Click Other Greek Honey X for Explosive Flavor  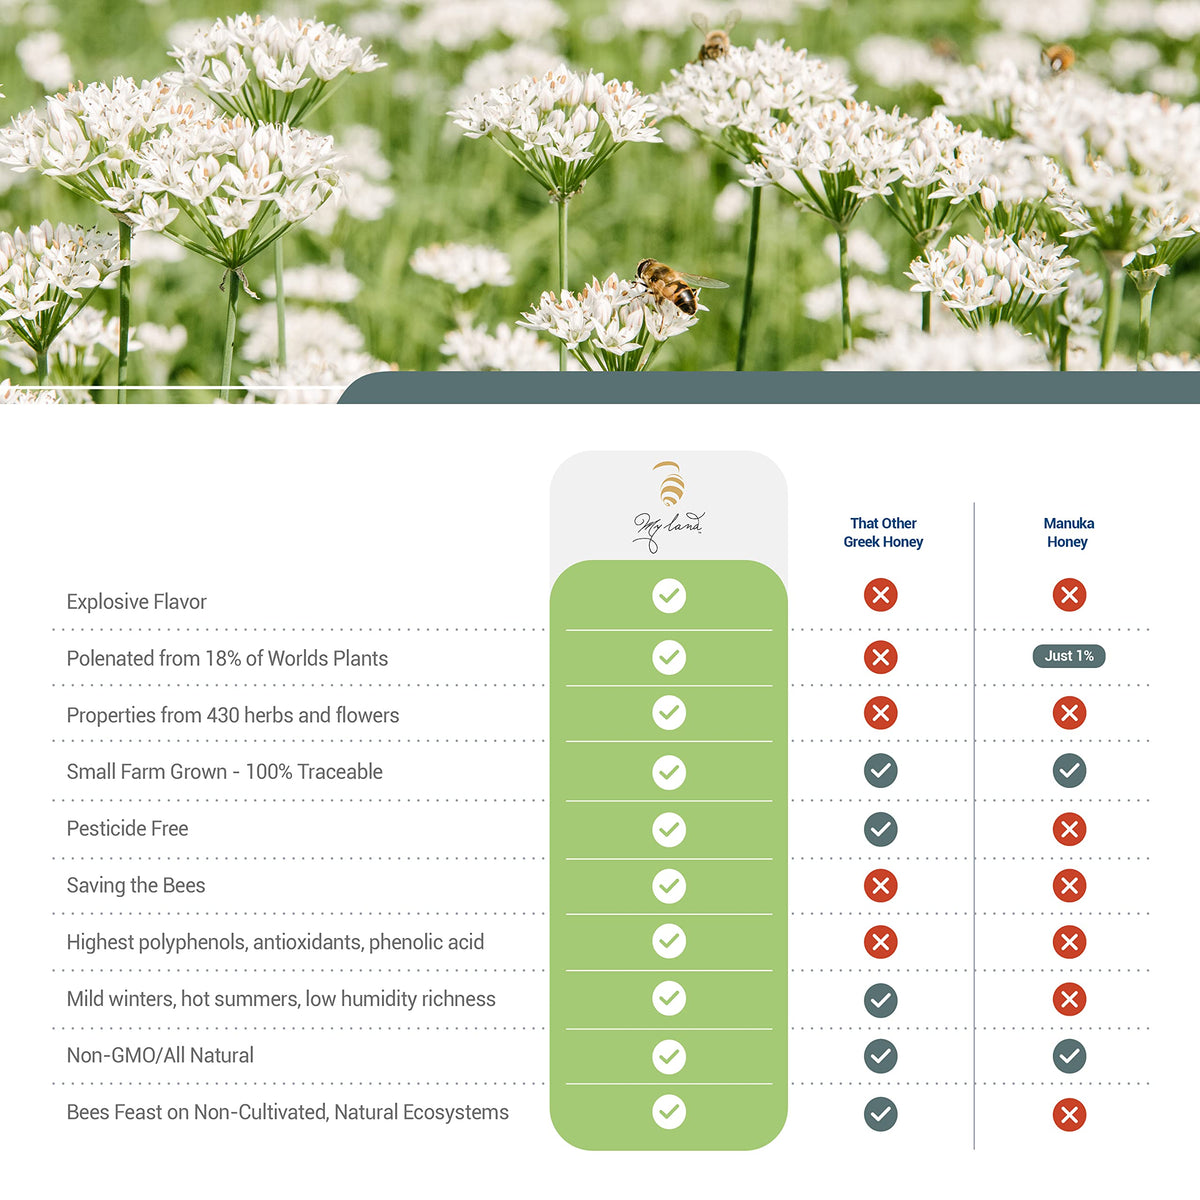tap(880, 596)
